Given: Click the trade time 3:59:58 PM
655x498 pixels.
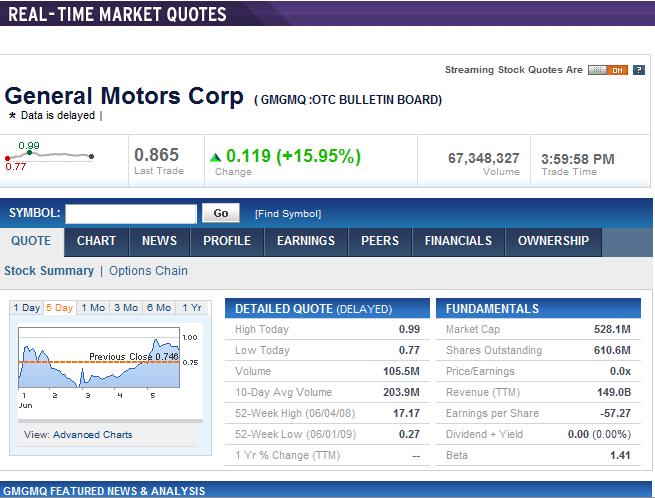Looking at the screenshot, I should click(x=578, y=159).
